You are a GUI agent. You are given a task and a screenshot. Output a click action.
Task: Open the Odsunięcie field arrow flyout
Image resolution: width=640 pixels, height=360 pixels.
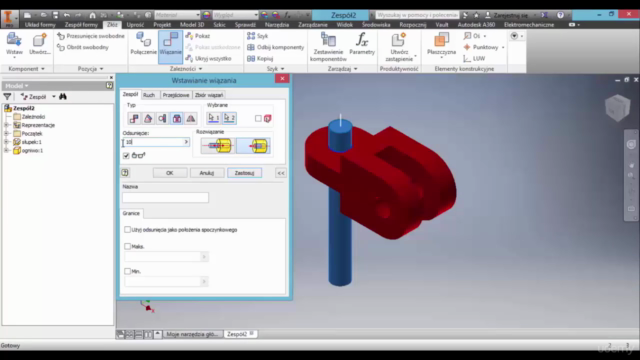point(186,142)
